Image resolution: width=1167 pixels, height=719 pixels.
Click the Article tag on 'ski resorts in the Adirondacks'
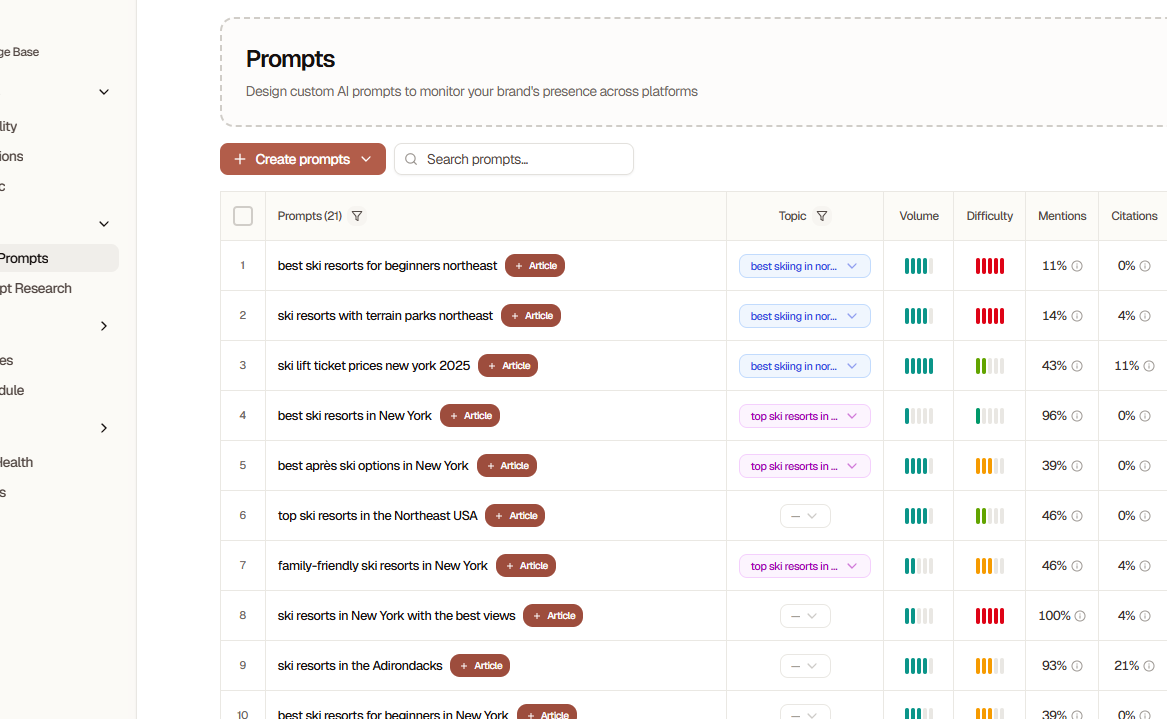(480, 665)
